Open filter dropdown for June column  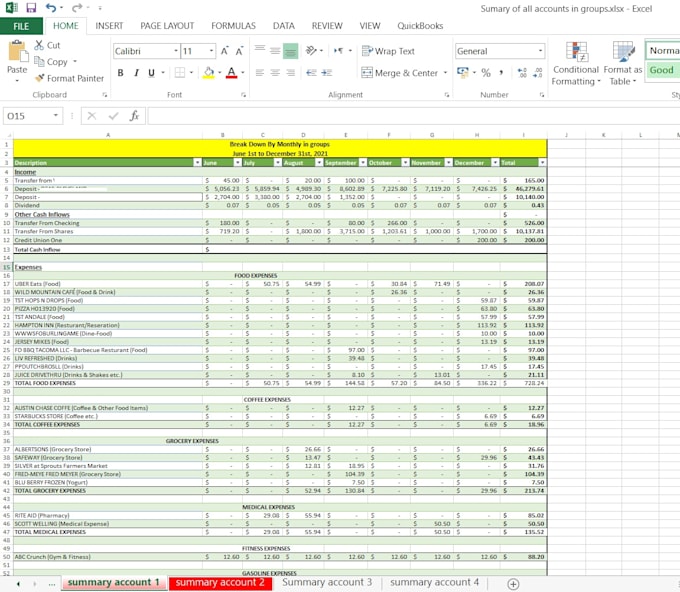coord(238,163)
